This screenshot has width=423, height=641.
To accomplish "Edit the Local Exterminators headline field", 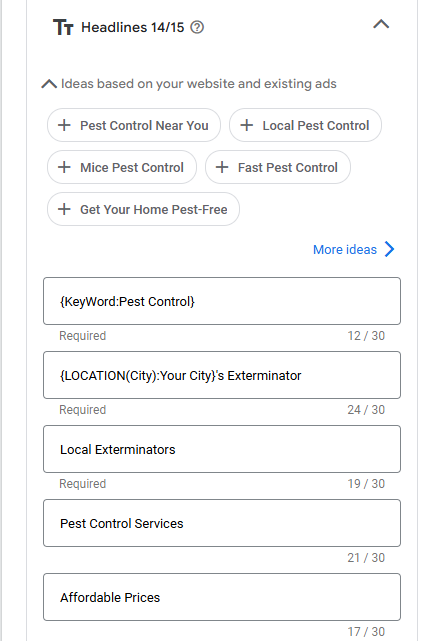I will coord(222,449).
